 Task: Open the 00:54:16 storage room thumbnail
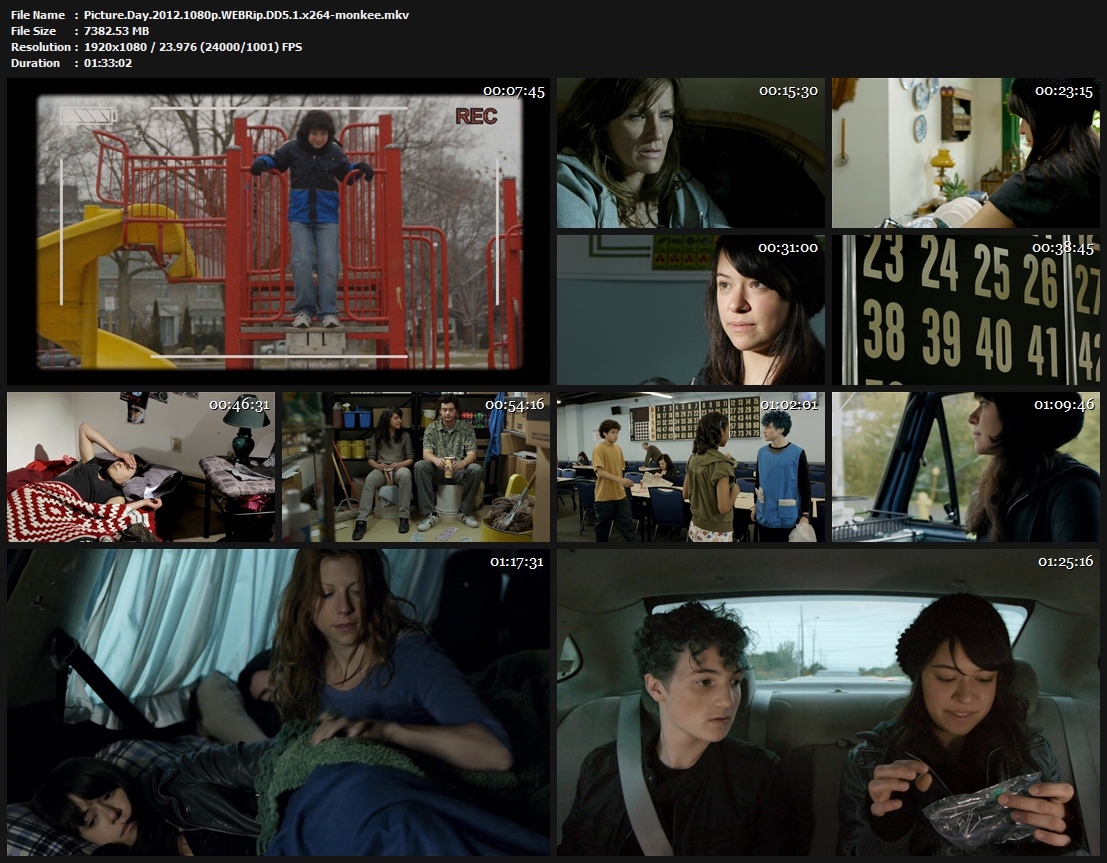point(415,467)
